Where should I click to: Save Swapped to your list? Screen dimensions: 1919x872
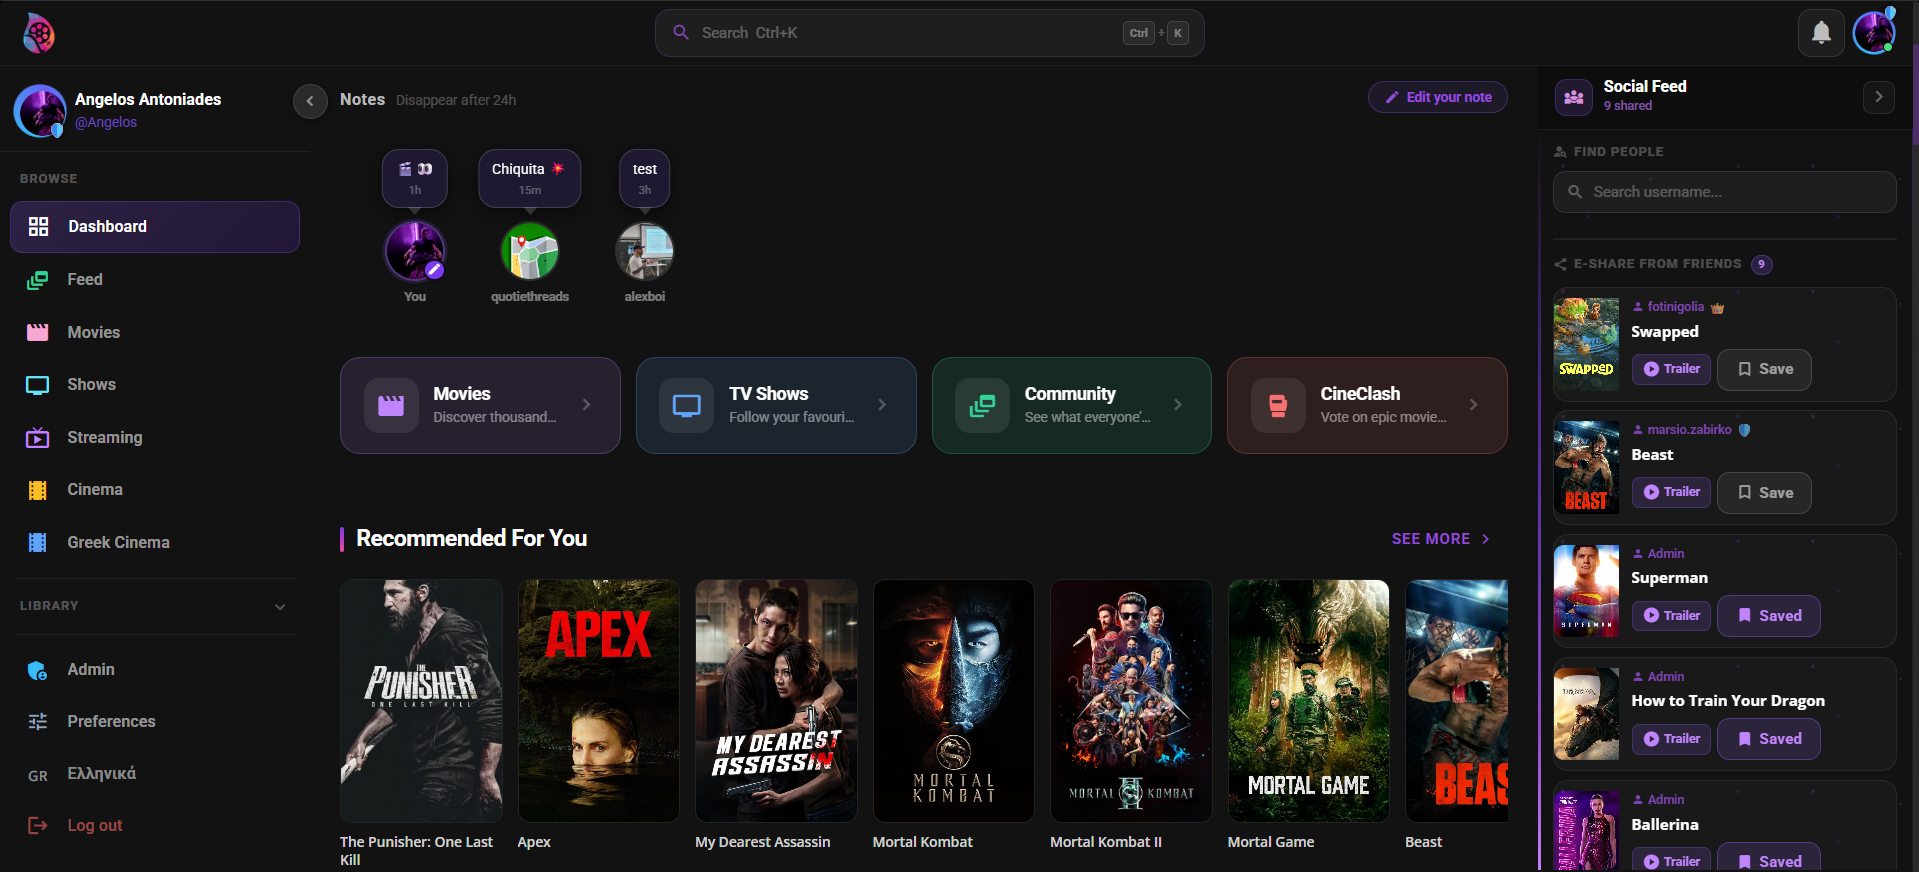pyautogui.click(x=1764, y=369)
